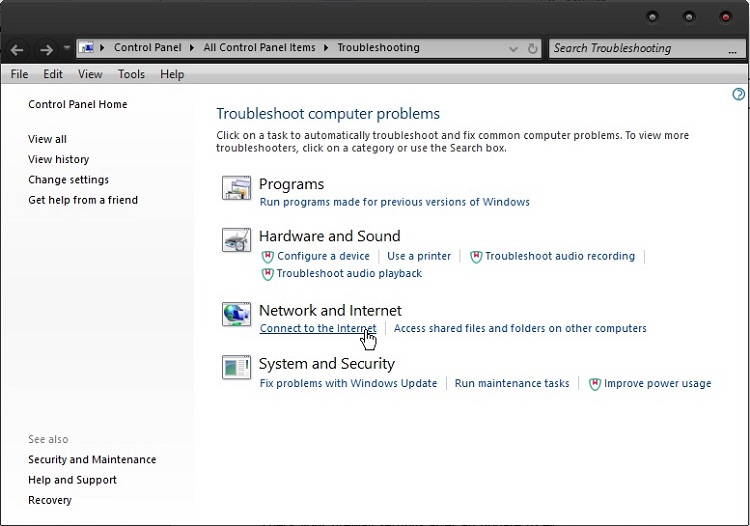The width and height of the screenshot is (750, 526).
Task: Select Control Panel breadcrumb
Action: [x=147, y=47]
